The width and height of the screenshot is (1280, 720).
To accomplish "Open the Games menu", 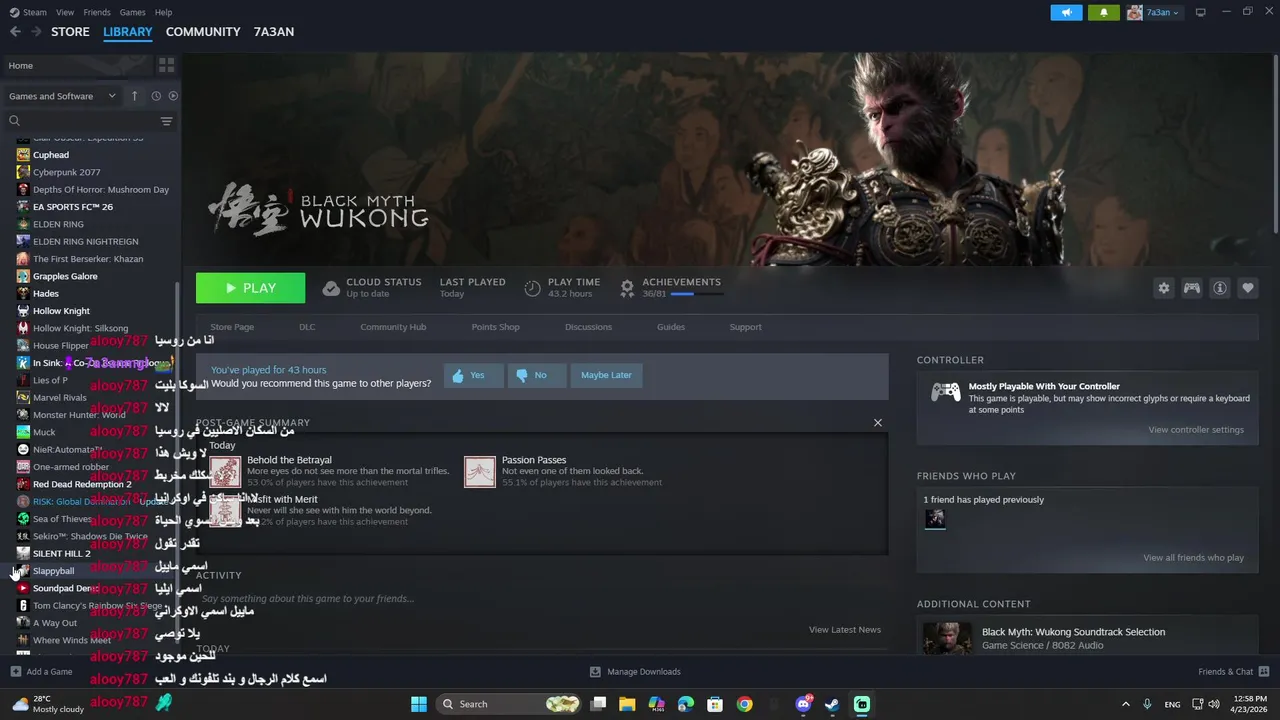I will click(x=132, y=12).
